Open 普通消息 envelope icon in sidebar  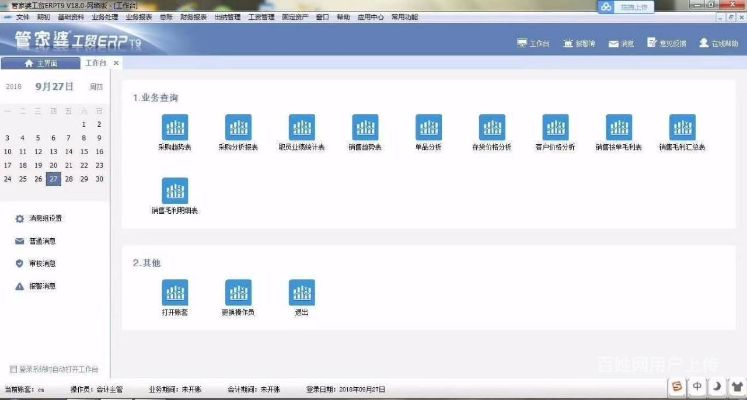20,241
